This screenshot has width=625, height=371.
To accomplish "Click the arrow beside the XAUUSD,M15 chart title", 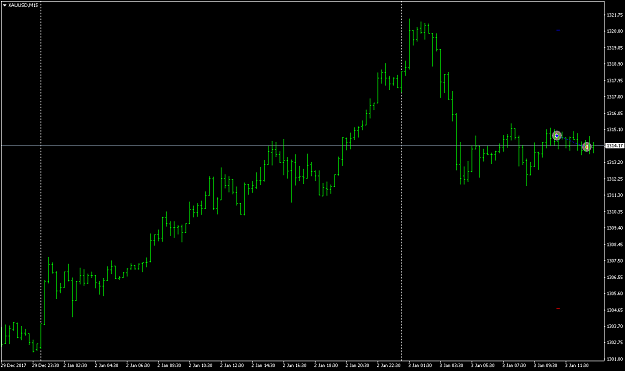I will 5,5.
